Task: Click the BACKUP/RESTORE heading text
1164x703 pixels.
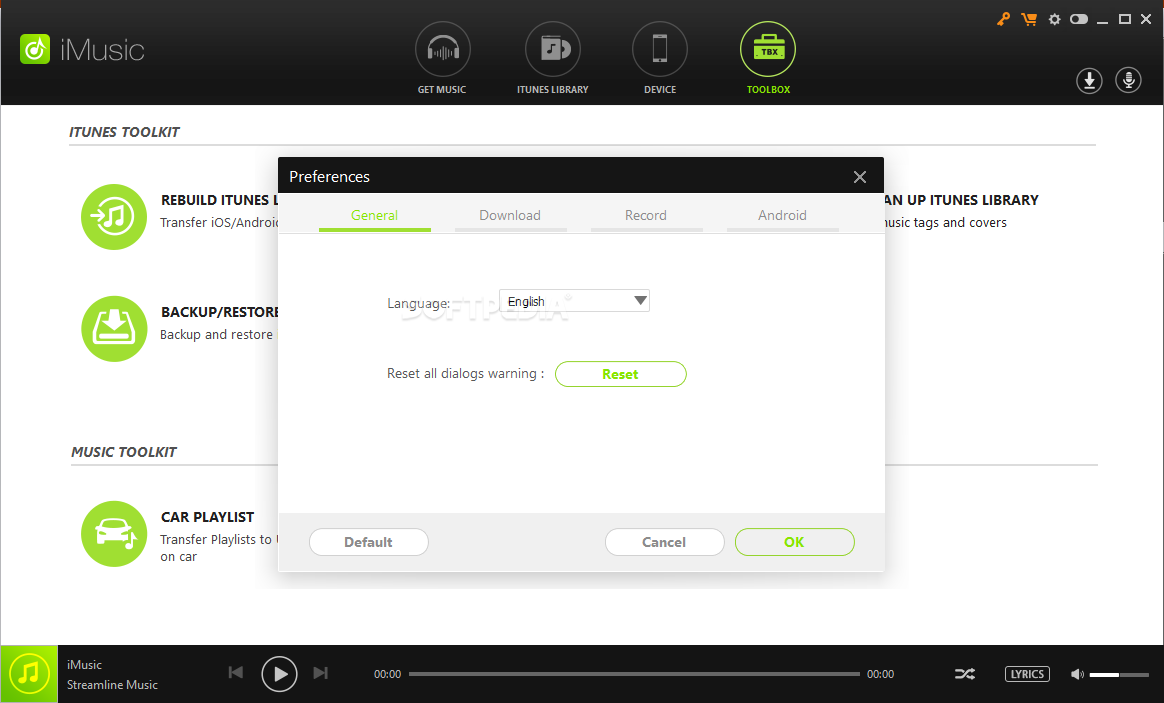Action: click(x=220, y=313)
